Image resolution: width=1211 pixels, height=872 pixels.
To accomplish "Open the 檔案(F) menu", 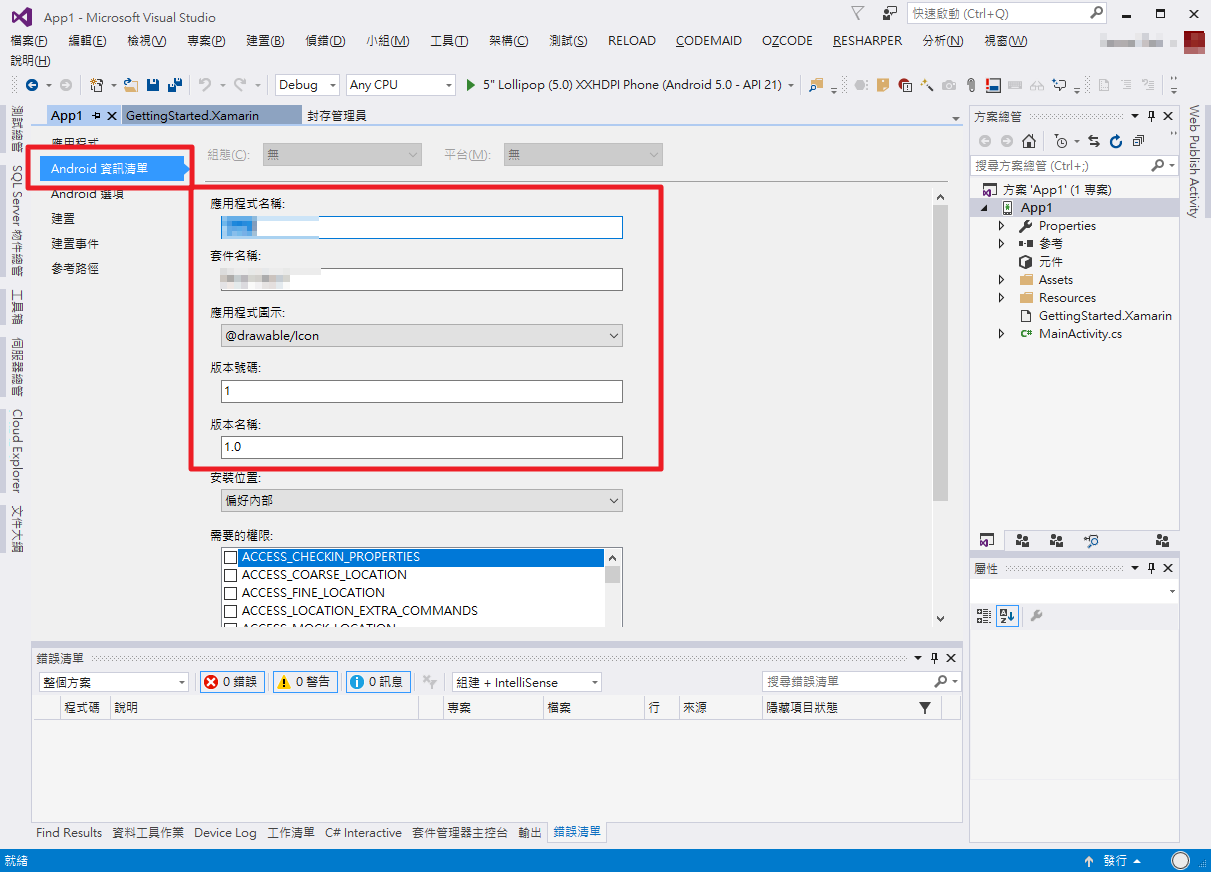I will 29,41.
